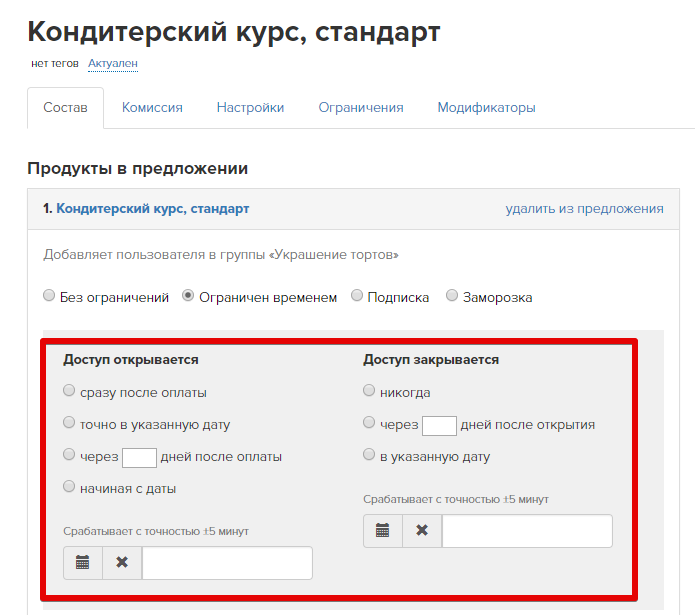Click the 'Актуален' status link
Screen dimensions: 695x615
click(113, 64)
